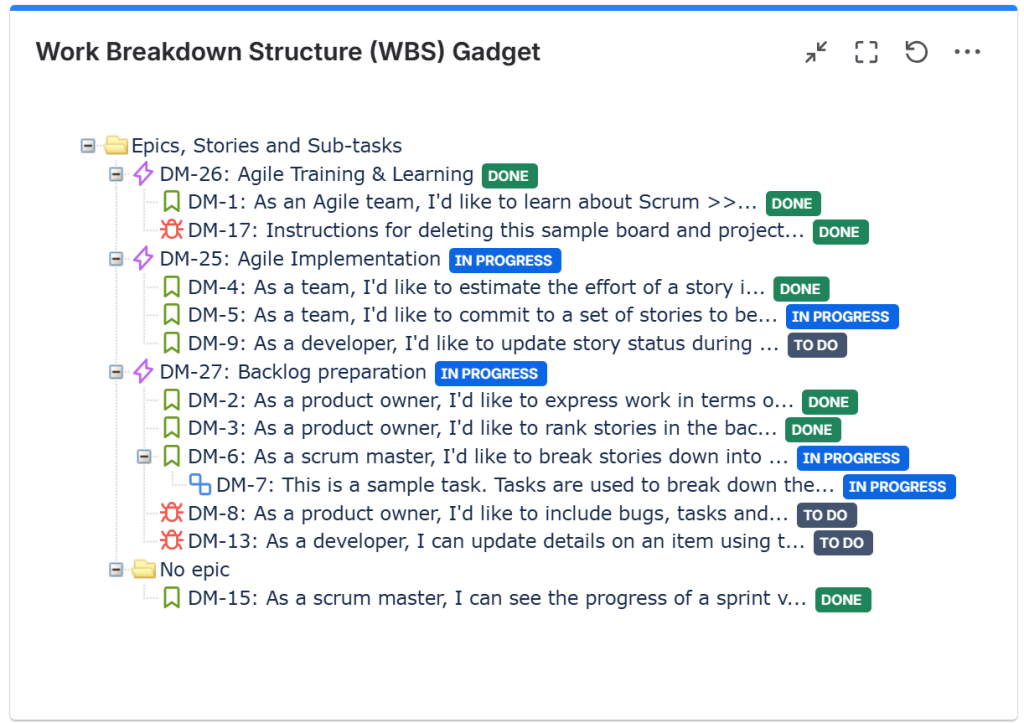The width and height of the screenshot is (1024, 723).
Task: Click the DONE status badge on DM-2
Action: [829, 402]
